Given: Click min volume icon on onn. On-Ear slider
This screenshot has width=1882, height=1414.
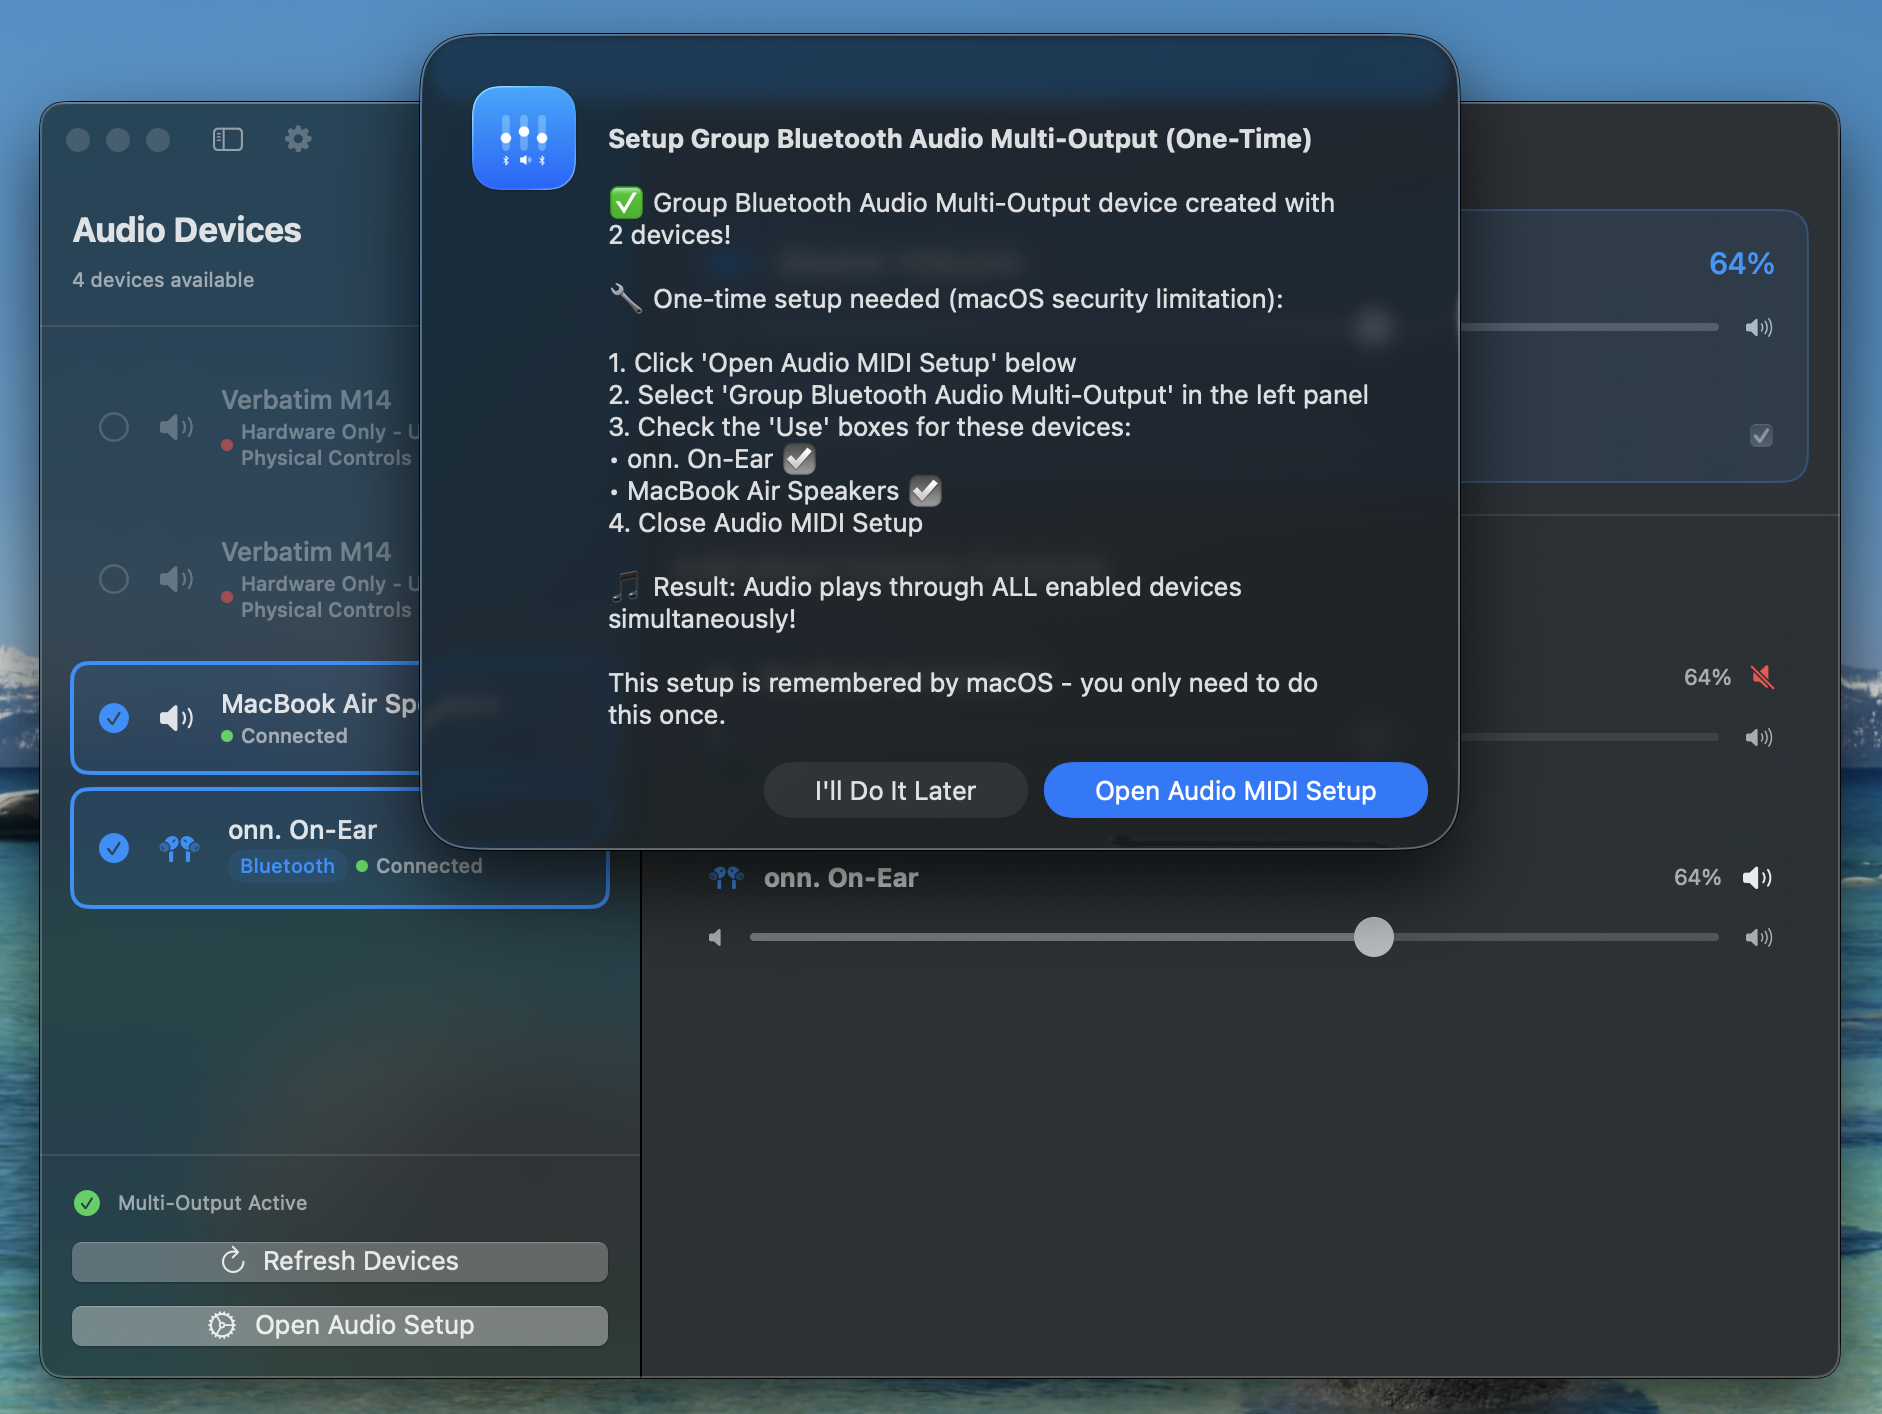Looking at the screenshot, I should click(716, 937).
